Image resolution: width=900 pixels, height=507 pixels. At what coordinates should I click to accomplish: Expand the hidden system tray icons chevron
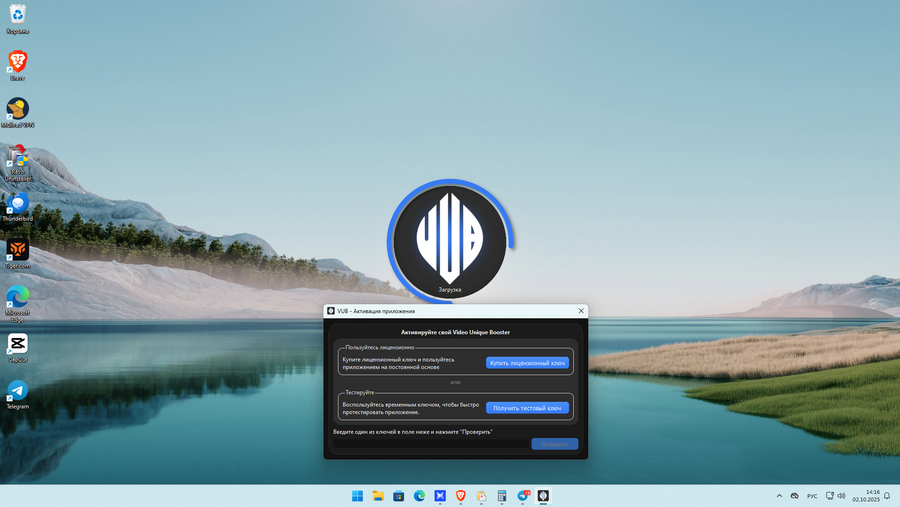(779, 496)
